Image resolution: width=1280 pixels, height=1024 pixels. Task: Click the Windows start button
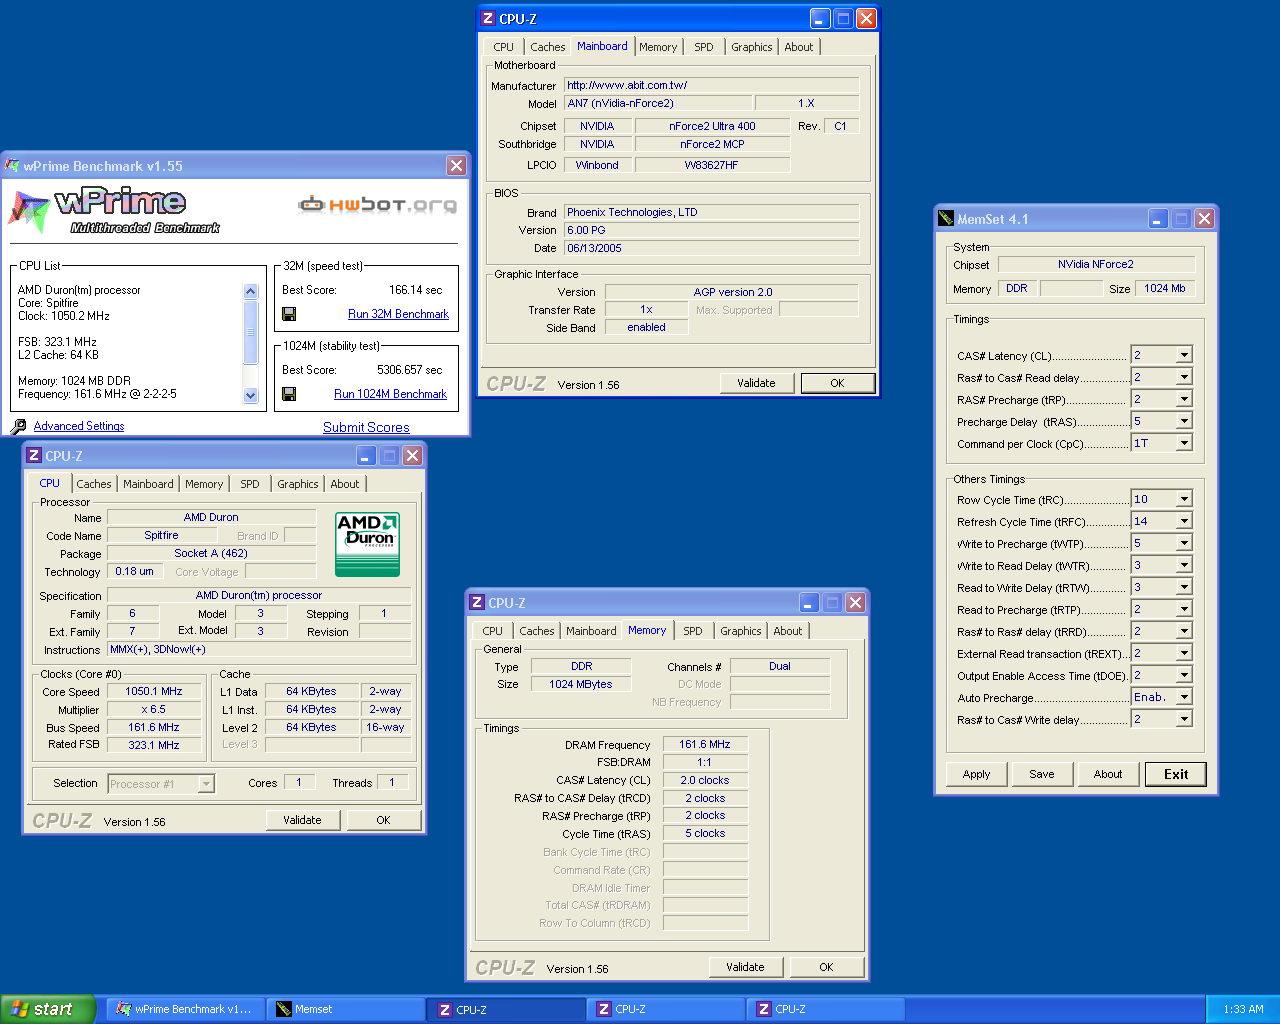point(47,1009)
